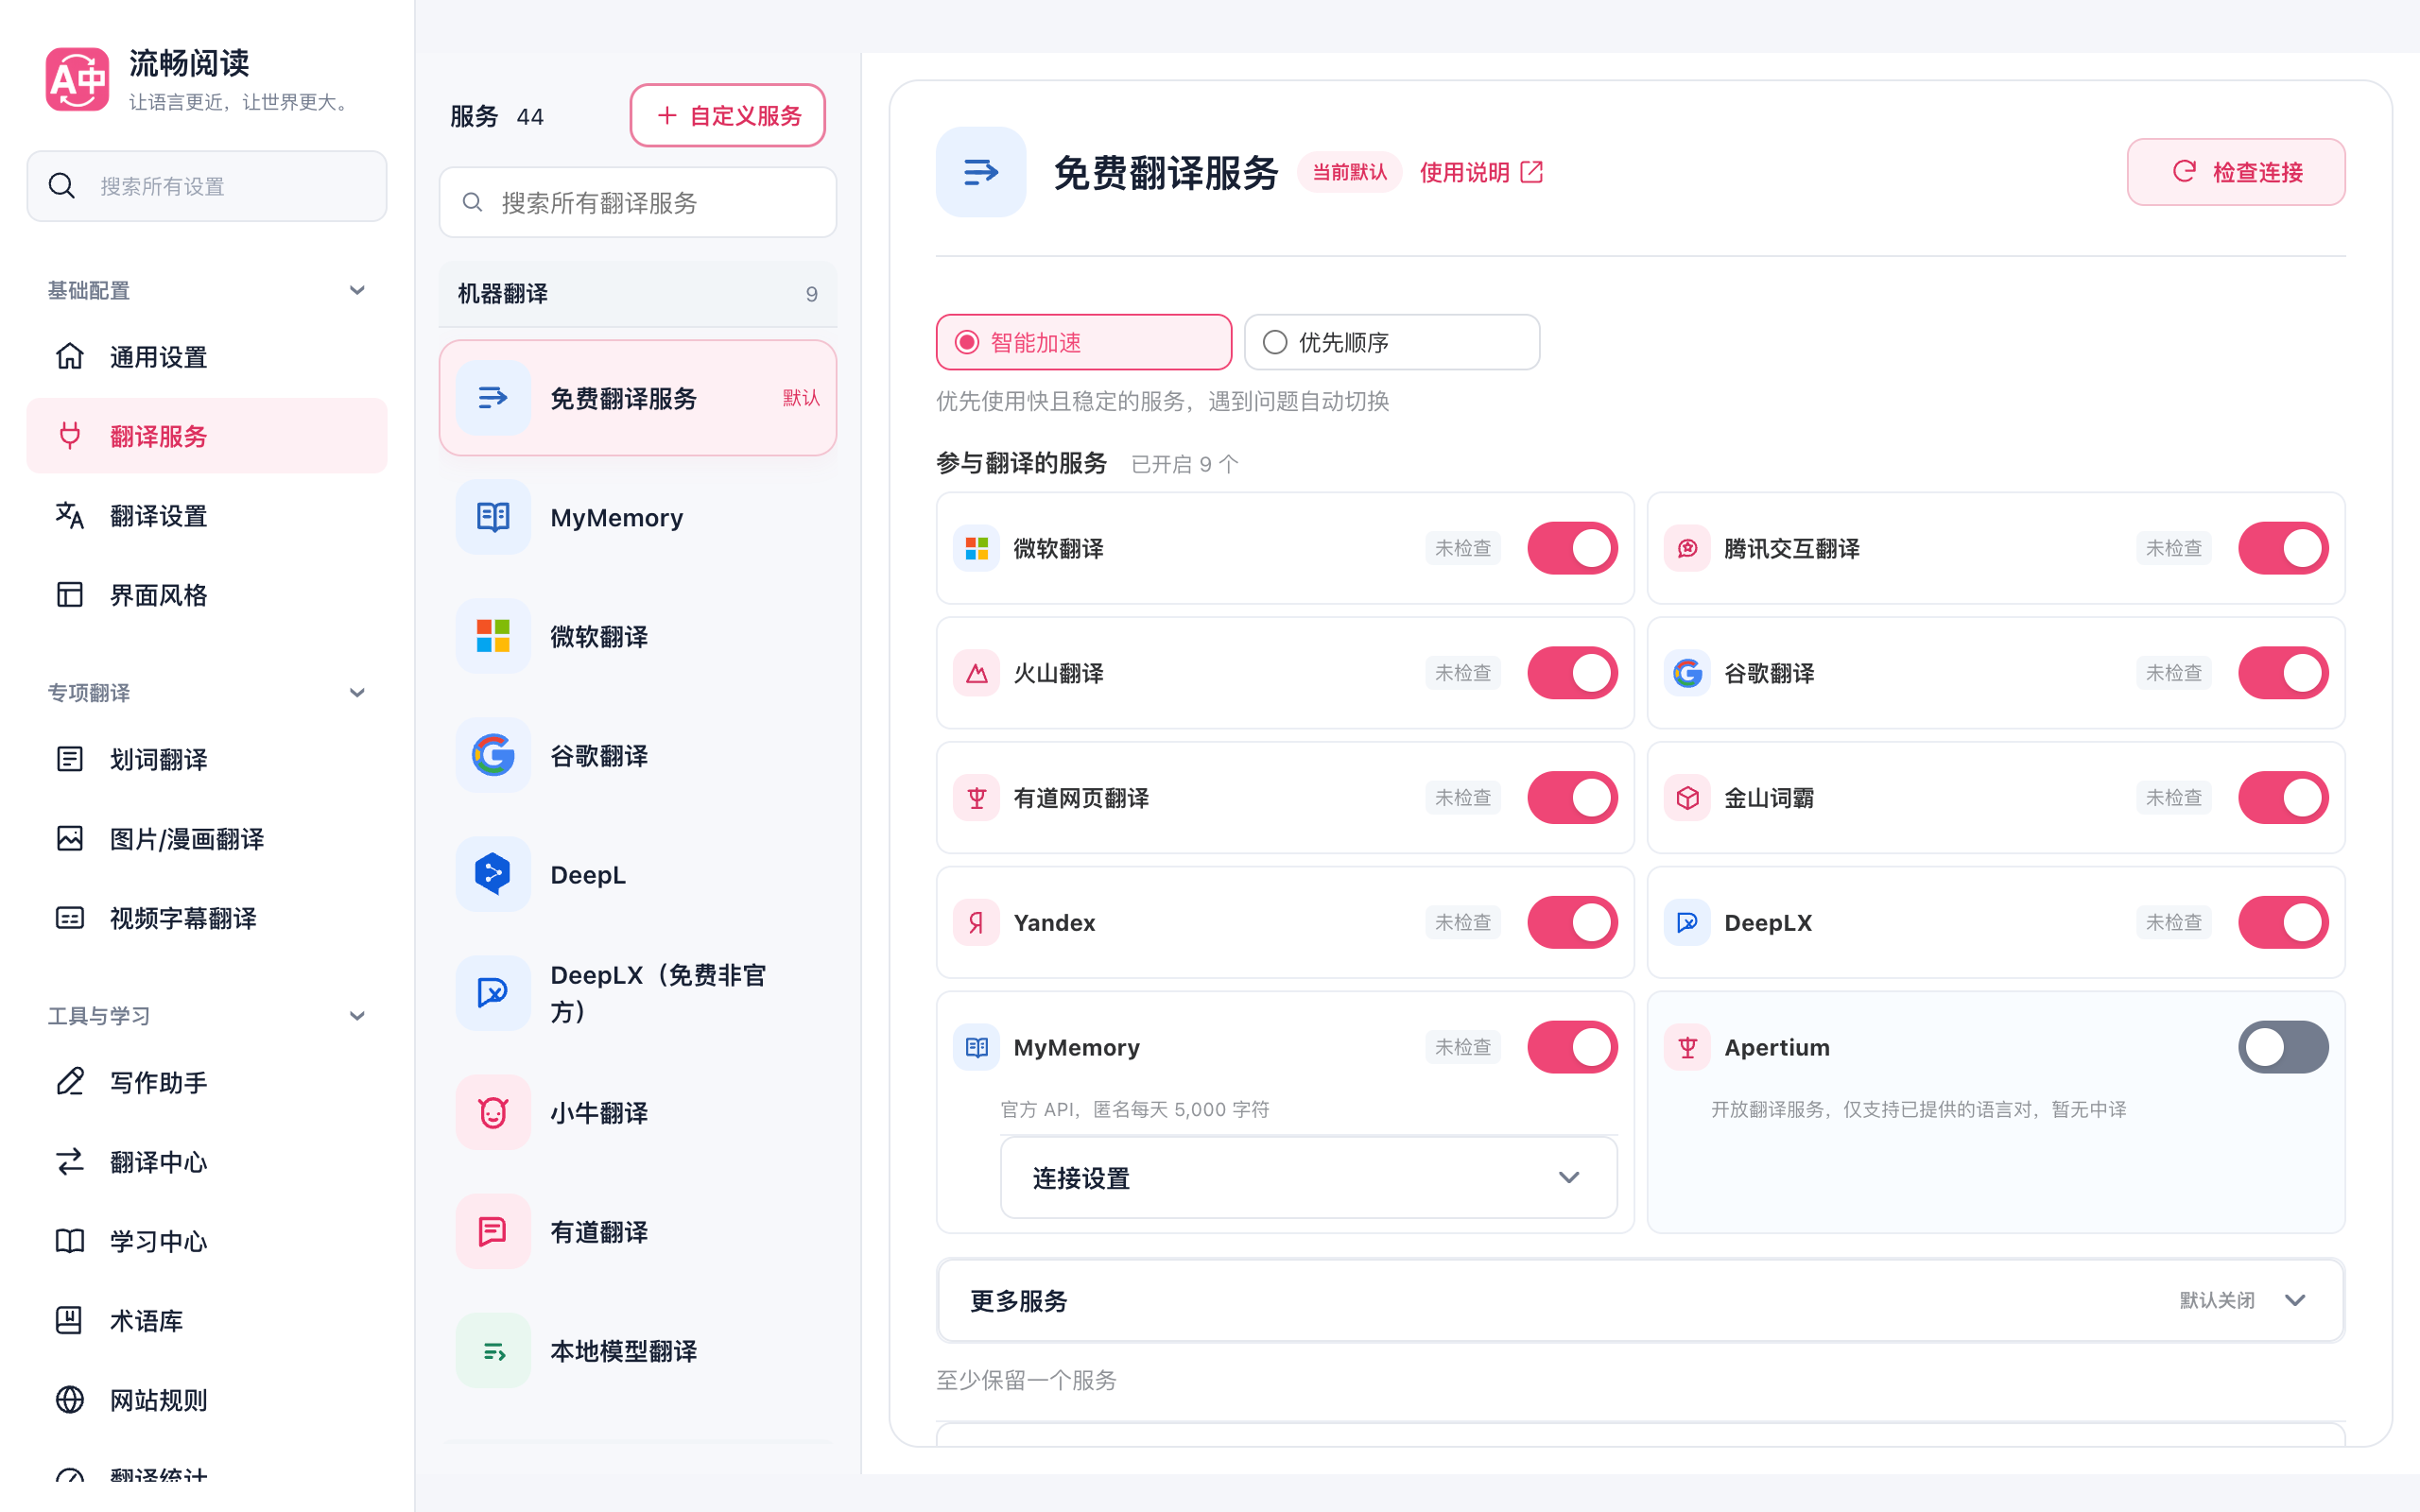Click the Yandex Я icon
The image size is (2420, 1512).
point(977,922)
